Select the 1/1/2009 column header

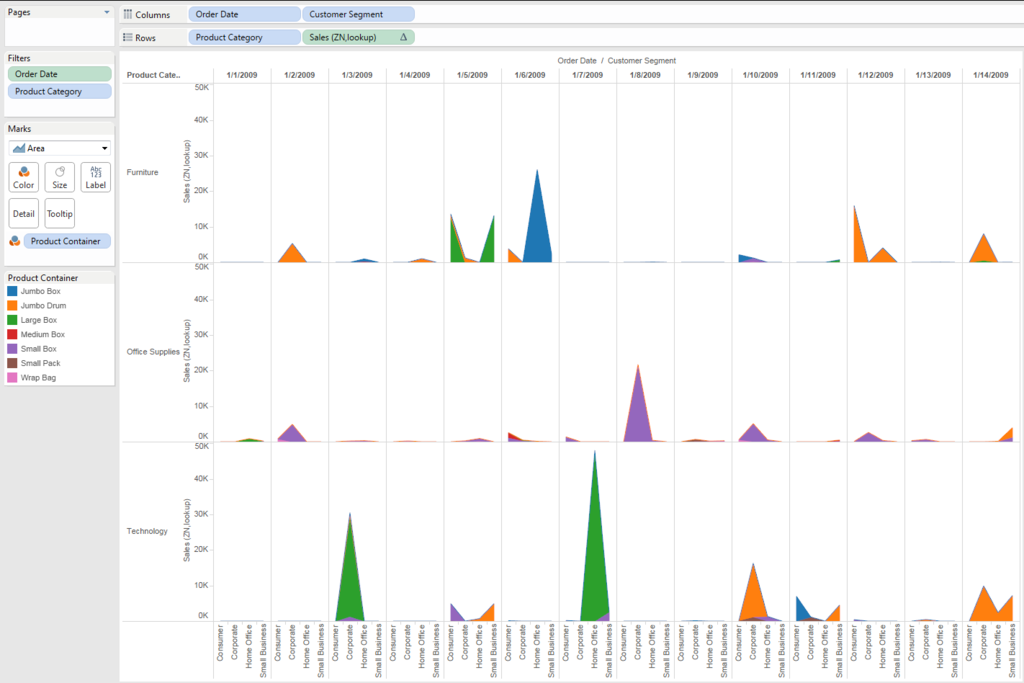(242, 75)
